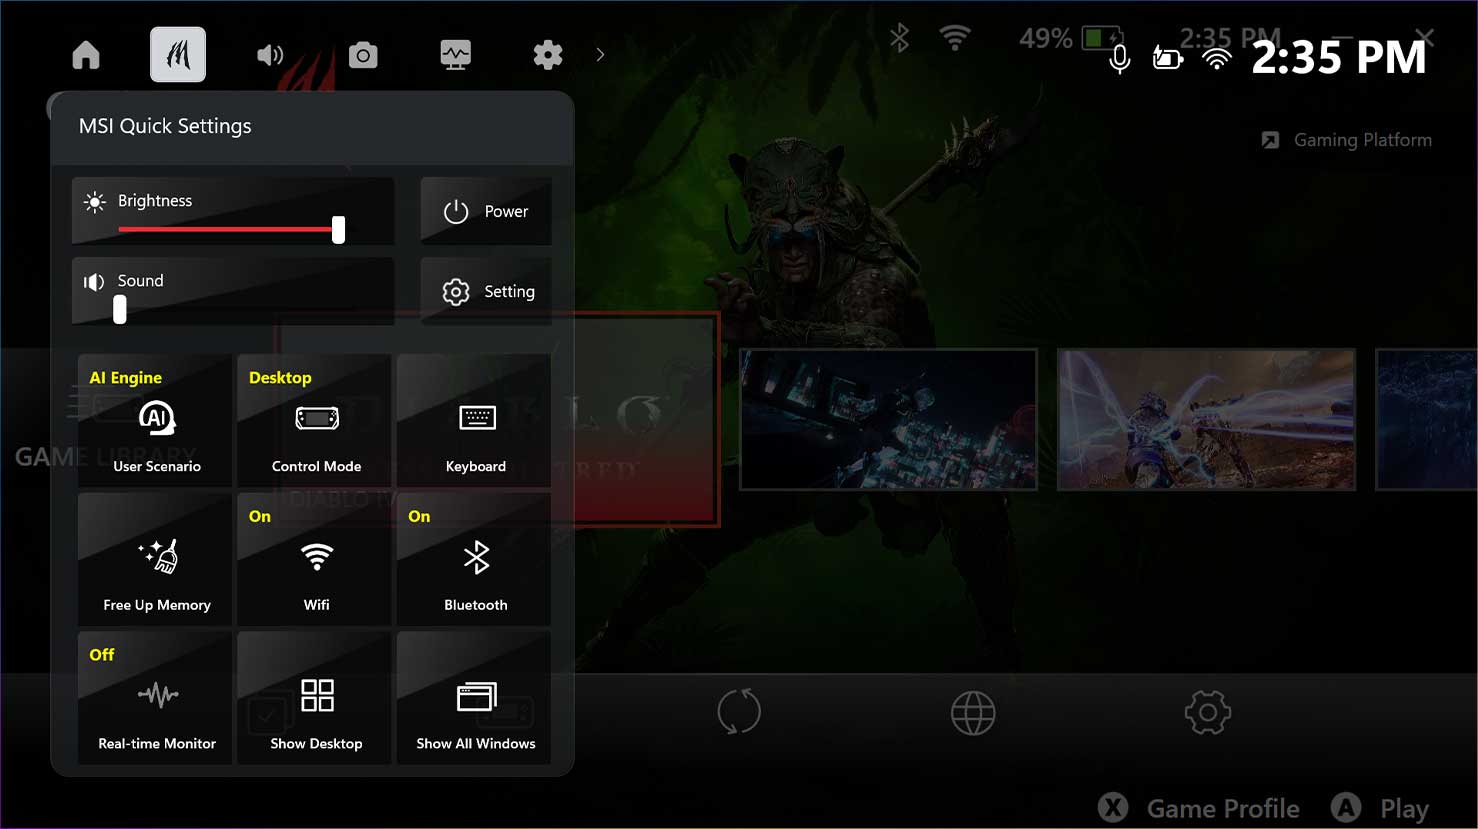Image resolution: width=1478 pixels, height=829 pixels.
Task: Open the on-screen Keyboard tile
Action: click(x=474, y=420)
